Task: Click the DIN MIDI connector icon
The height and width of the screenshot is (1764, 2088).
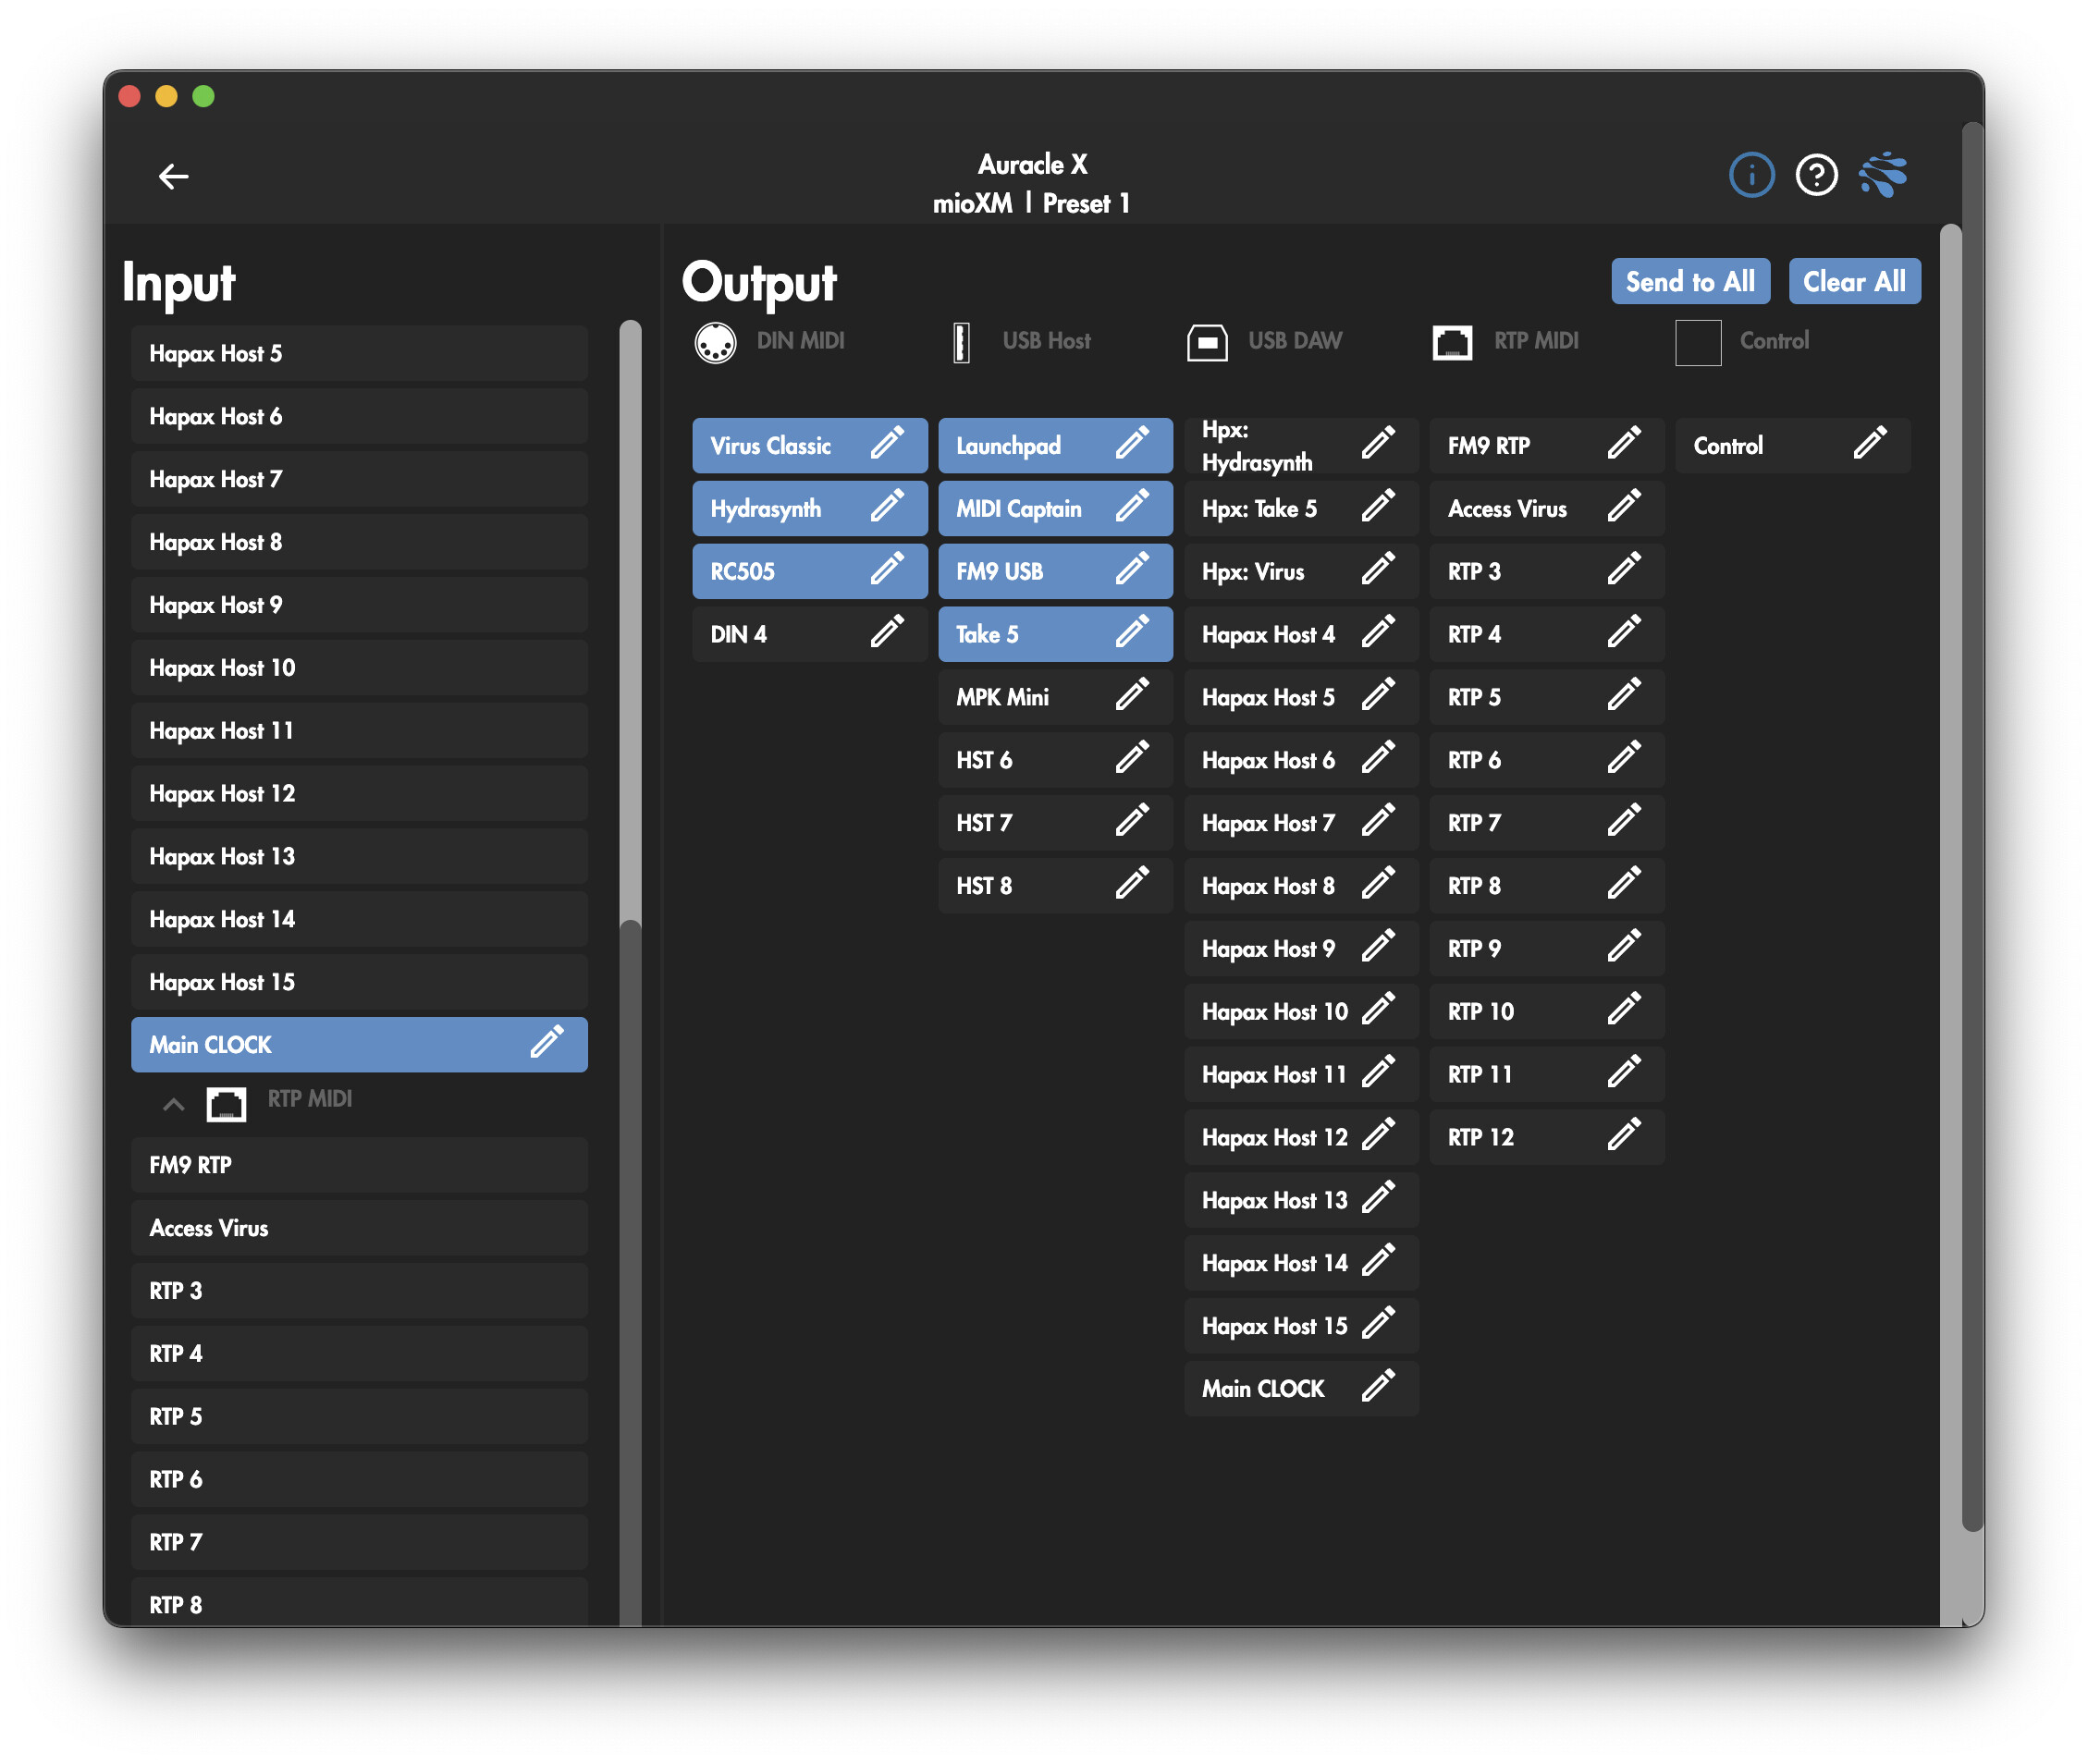Action: coord(715,342)
